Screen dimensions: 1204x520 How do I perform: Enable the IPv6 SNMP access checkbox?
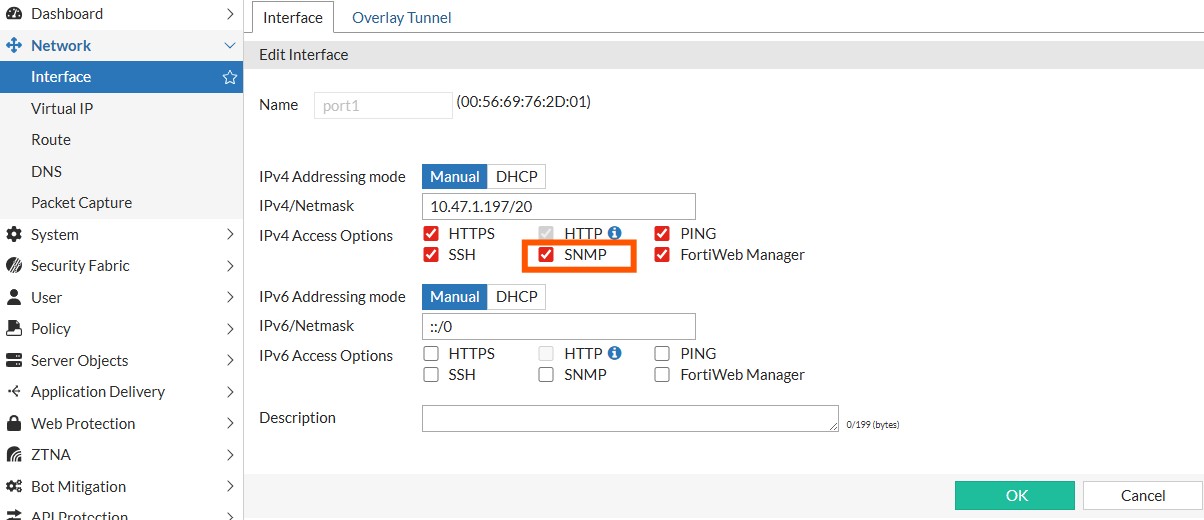tap(546, 375)
